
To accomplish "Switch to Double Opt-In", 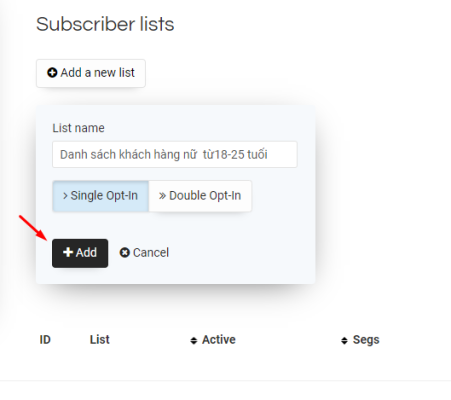I will [x=200, y=196].
